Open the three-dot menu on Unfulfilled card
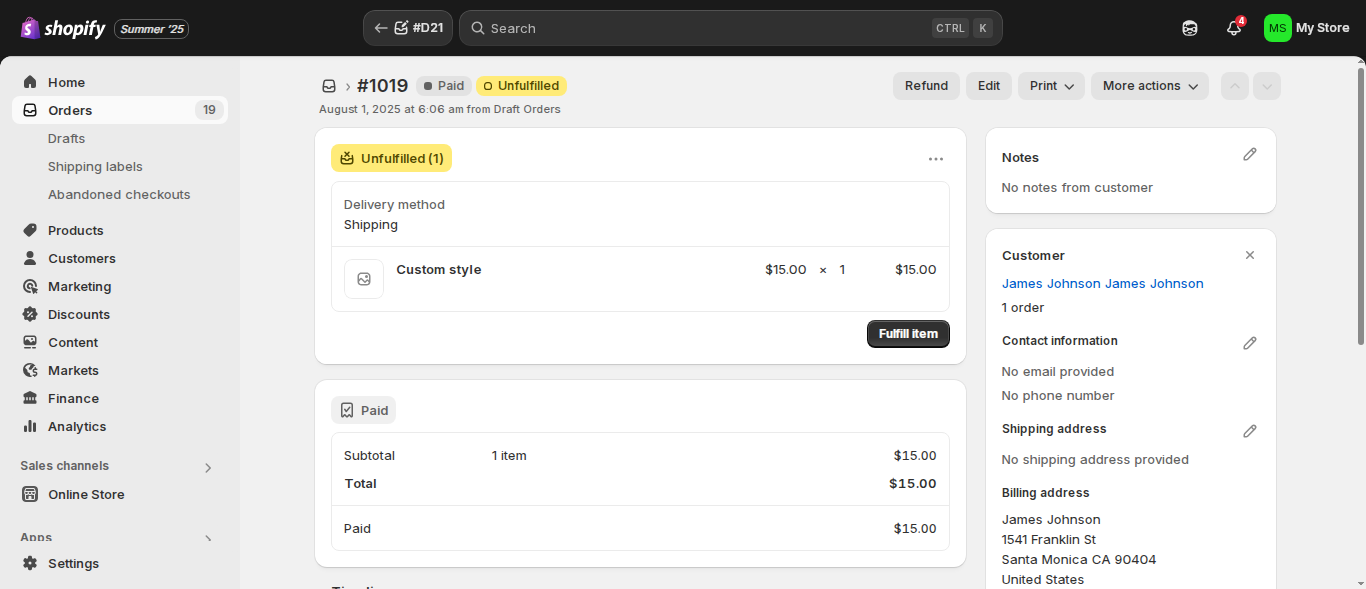1366x589 pixels. (935, 158)
